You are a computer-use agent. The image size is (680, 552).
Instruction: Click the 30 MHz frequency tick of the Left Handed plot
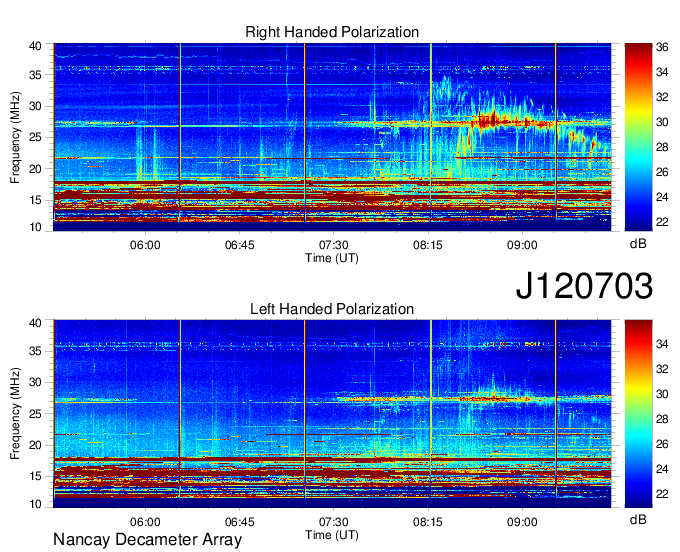click(35, 382)
